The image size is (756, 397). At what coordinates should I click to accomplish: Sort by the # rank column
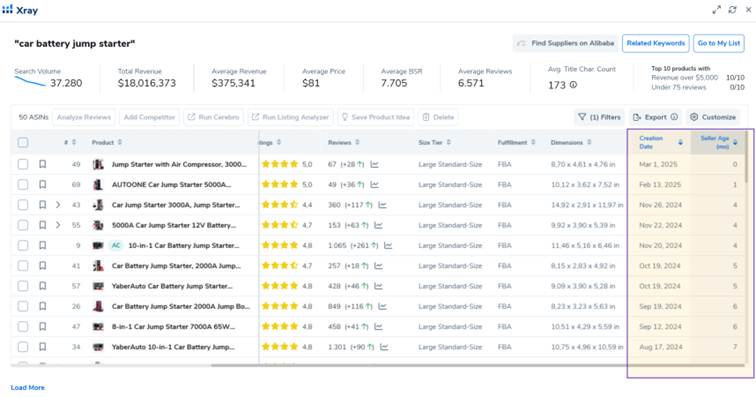[x=74, y=142]
